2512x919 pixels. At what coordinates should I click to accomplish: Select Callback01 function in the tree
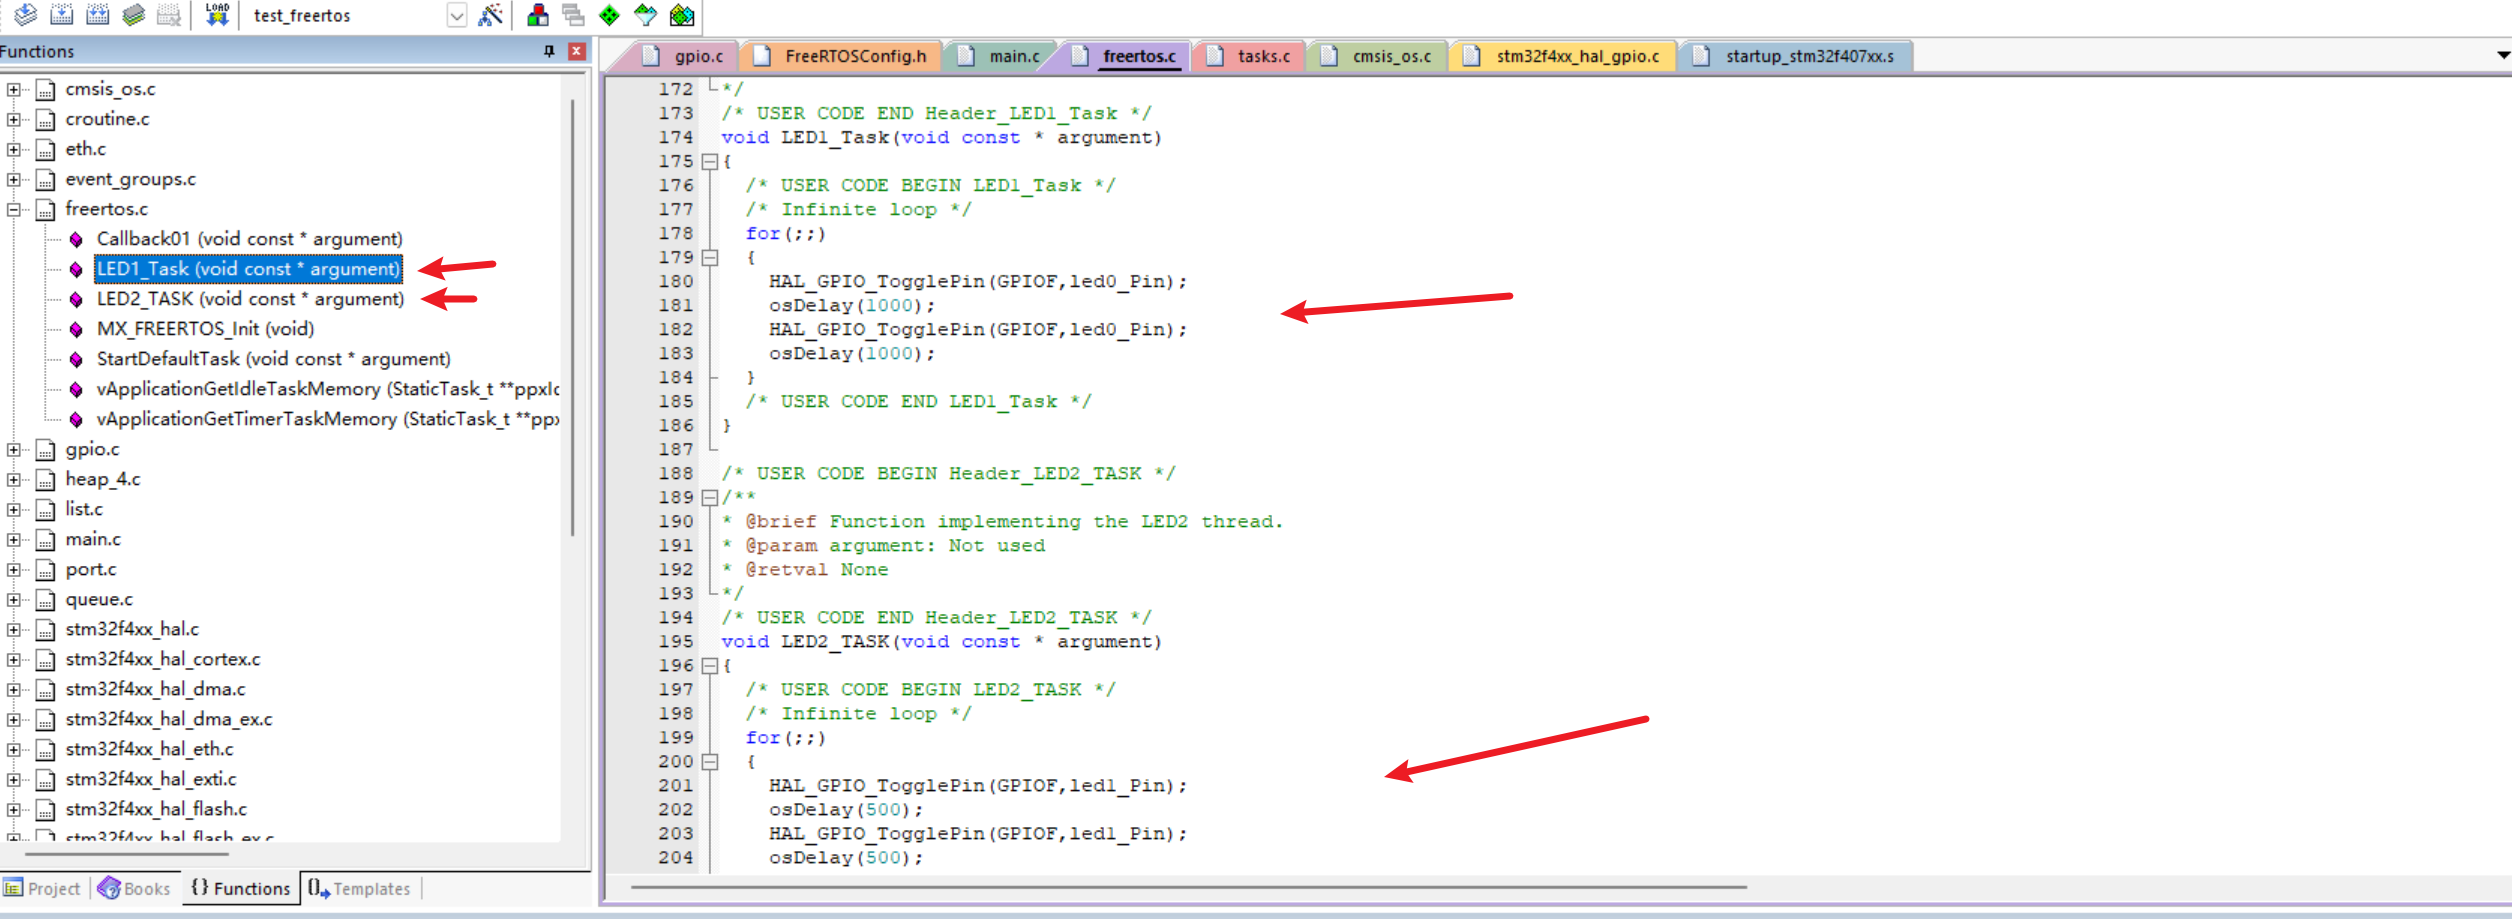coord(249,239)
